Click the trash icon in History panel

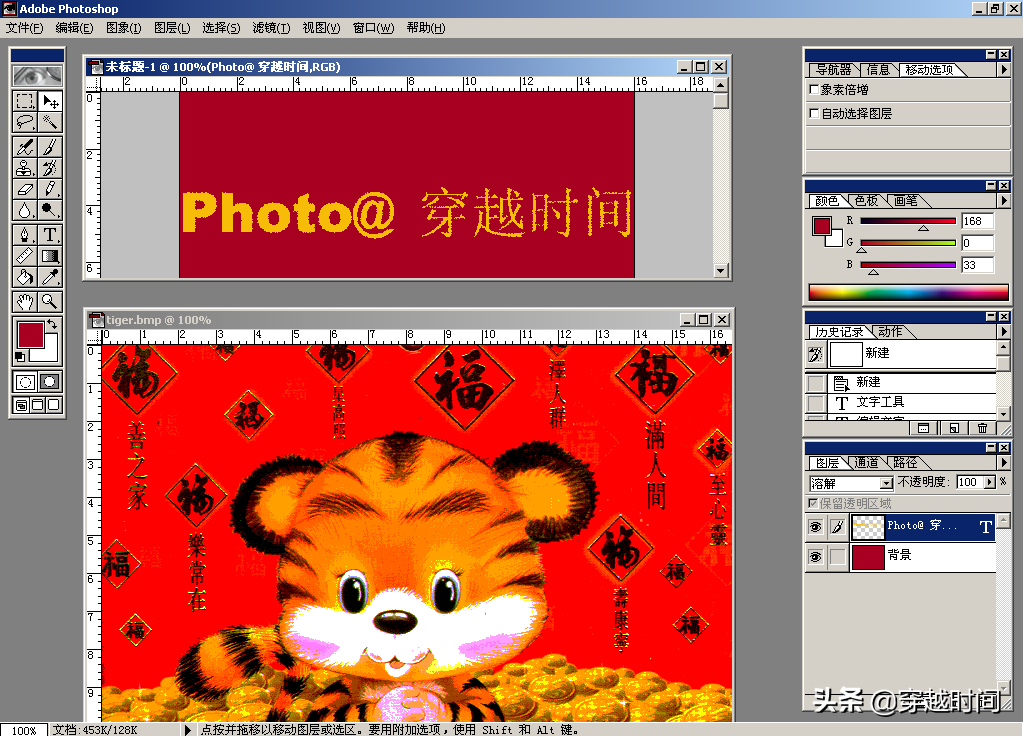pos(982,427)
